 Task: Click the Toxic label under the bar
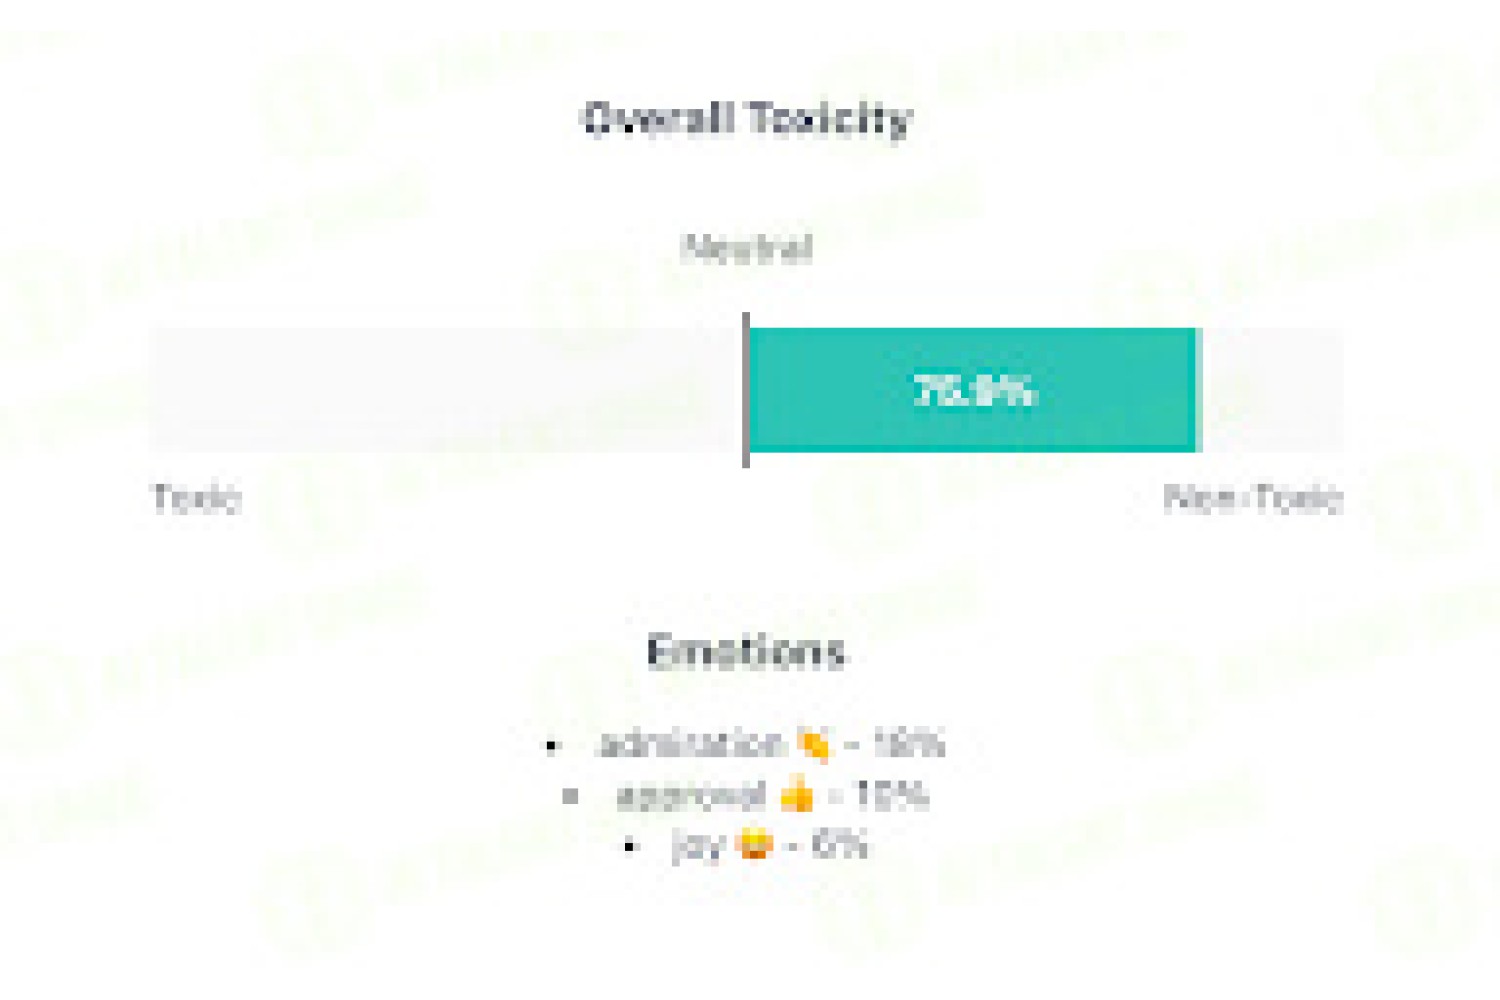tap(196, 498)
